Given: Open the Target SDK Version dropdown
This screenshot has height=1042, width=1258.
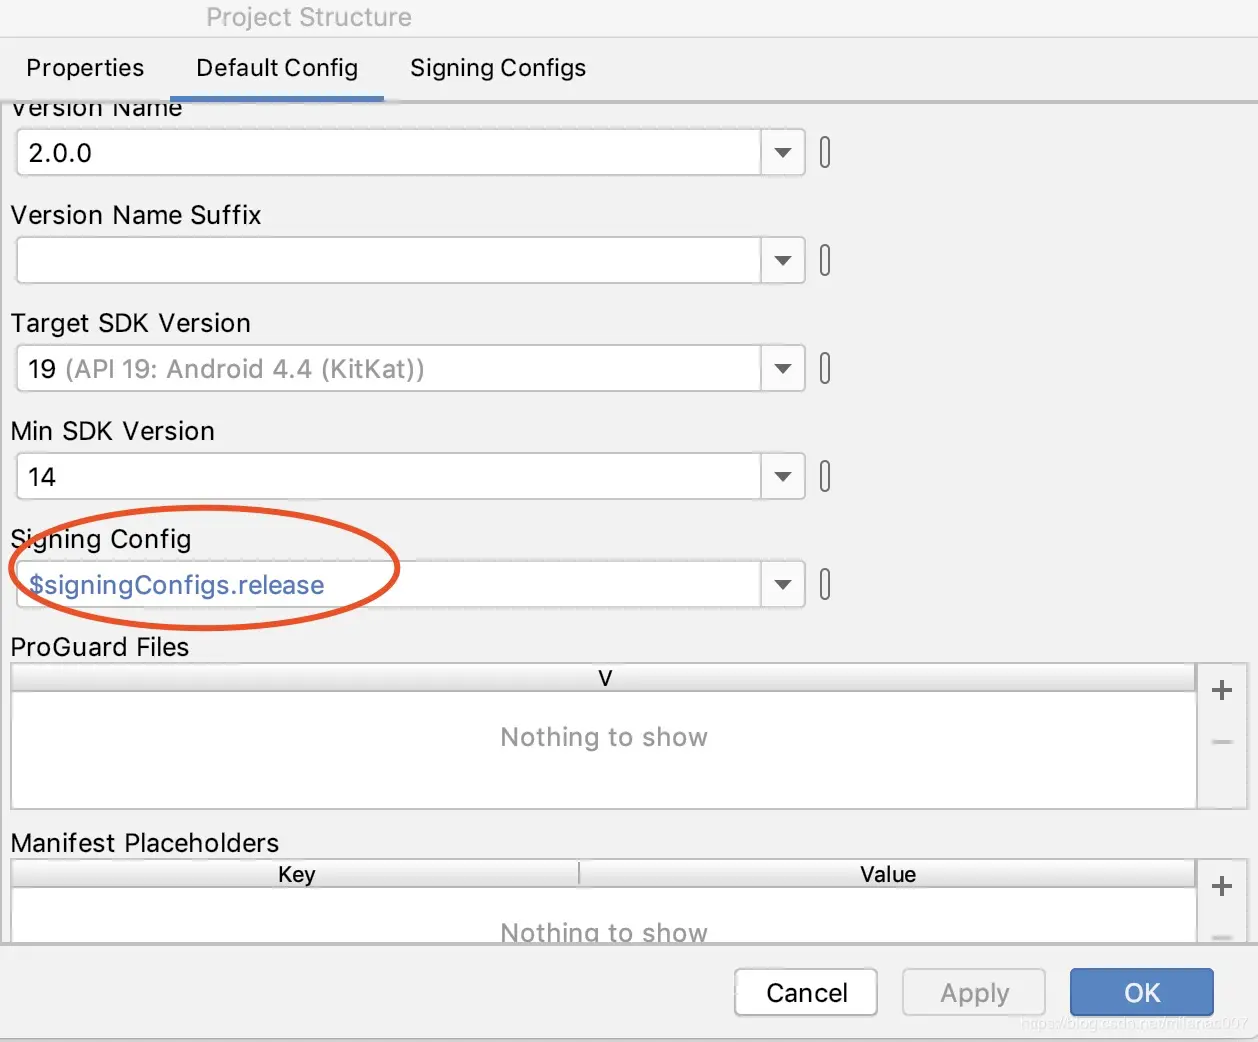Looking at the screenshot, I should (783, 369).
